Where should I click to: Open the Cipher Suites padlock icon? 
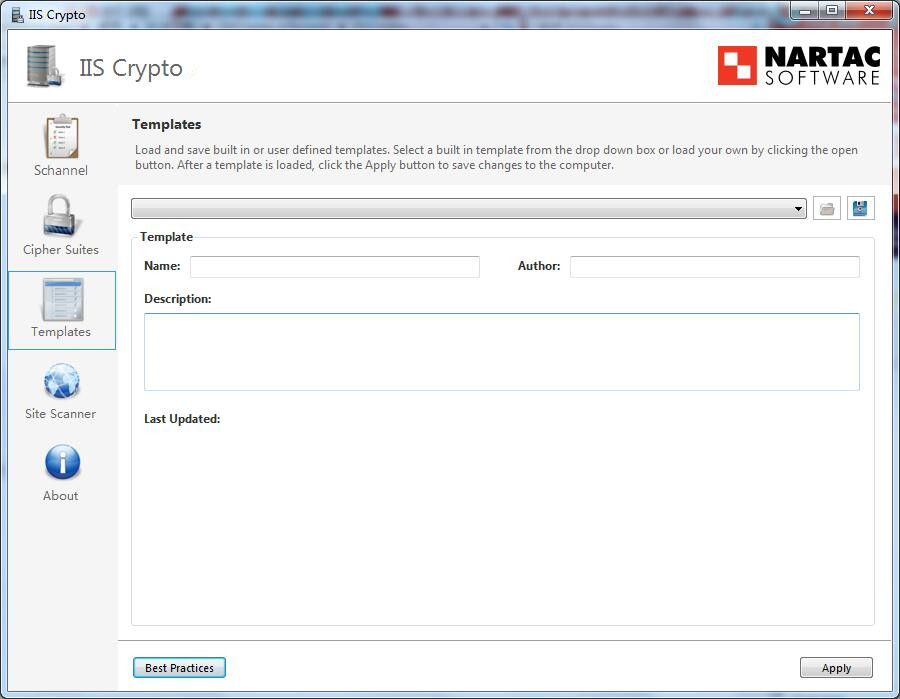(60, 215)
